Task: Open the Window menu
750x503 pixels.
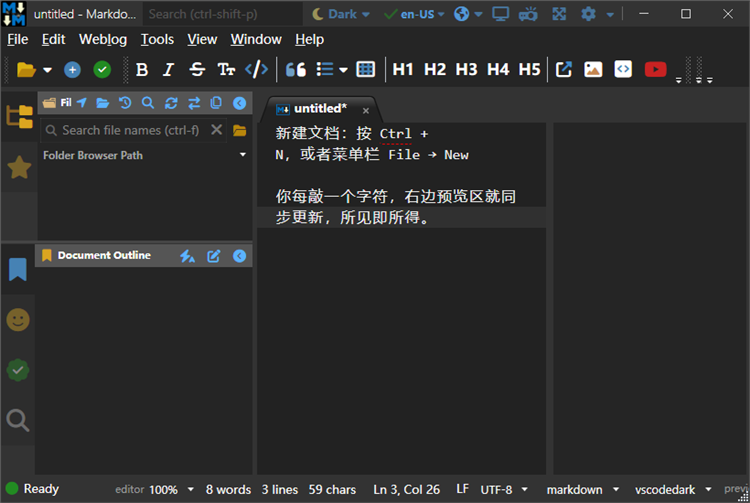Action: (256, 39)
